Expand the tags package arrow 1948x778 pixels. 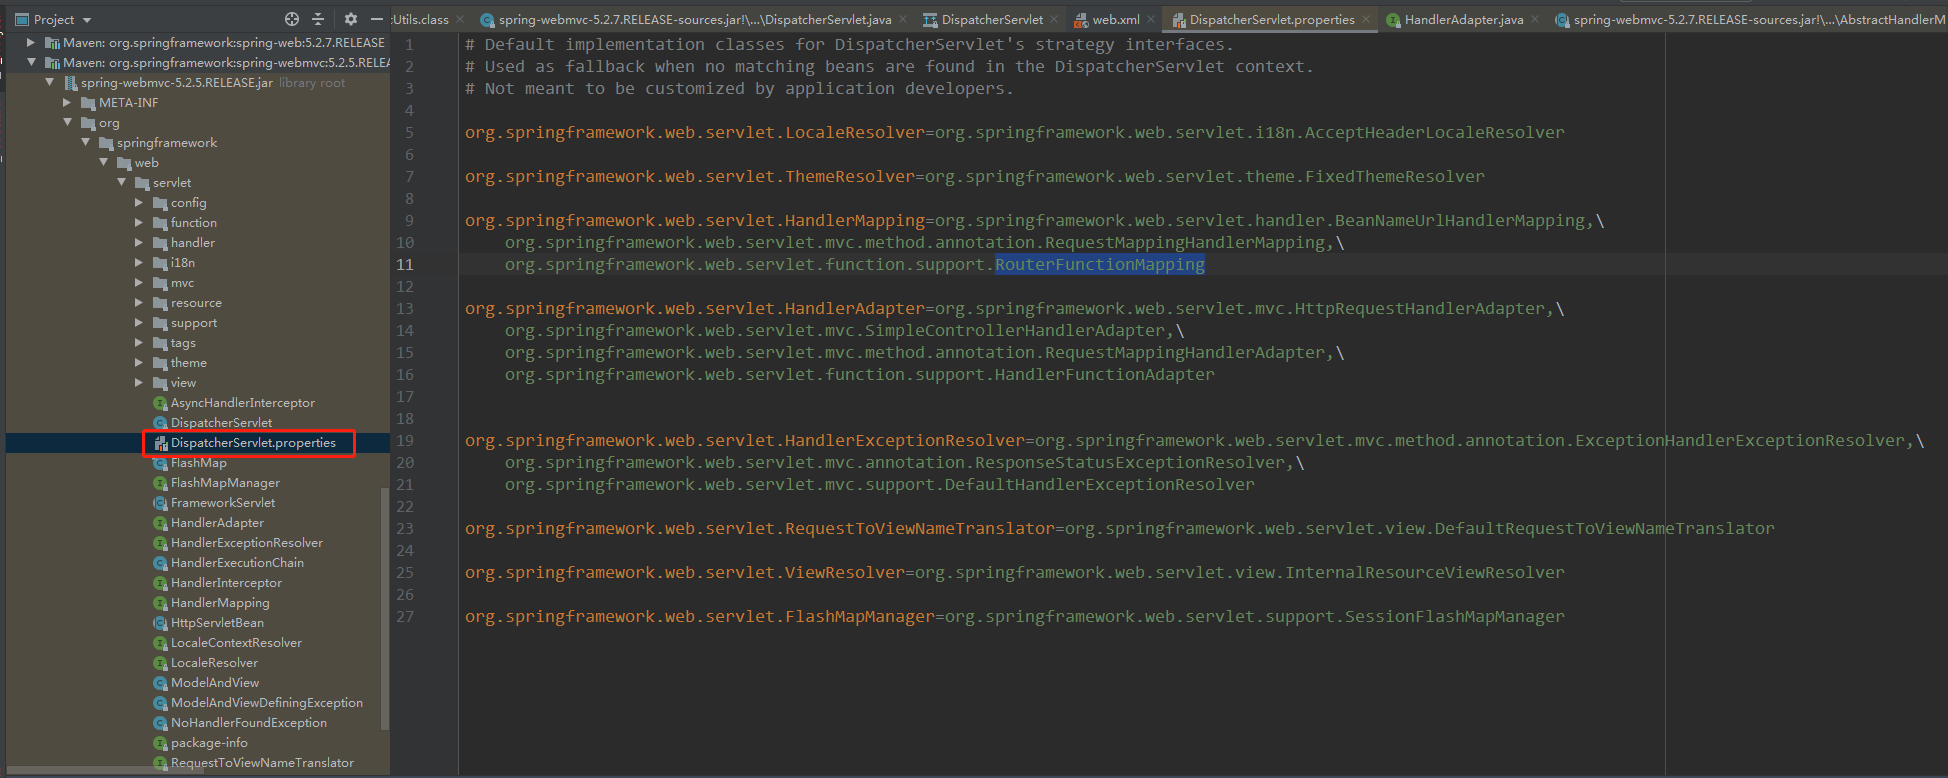point(139,342)
